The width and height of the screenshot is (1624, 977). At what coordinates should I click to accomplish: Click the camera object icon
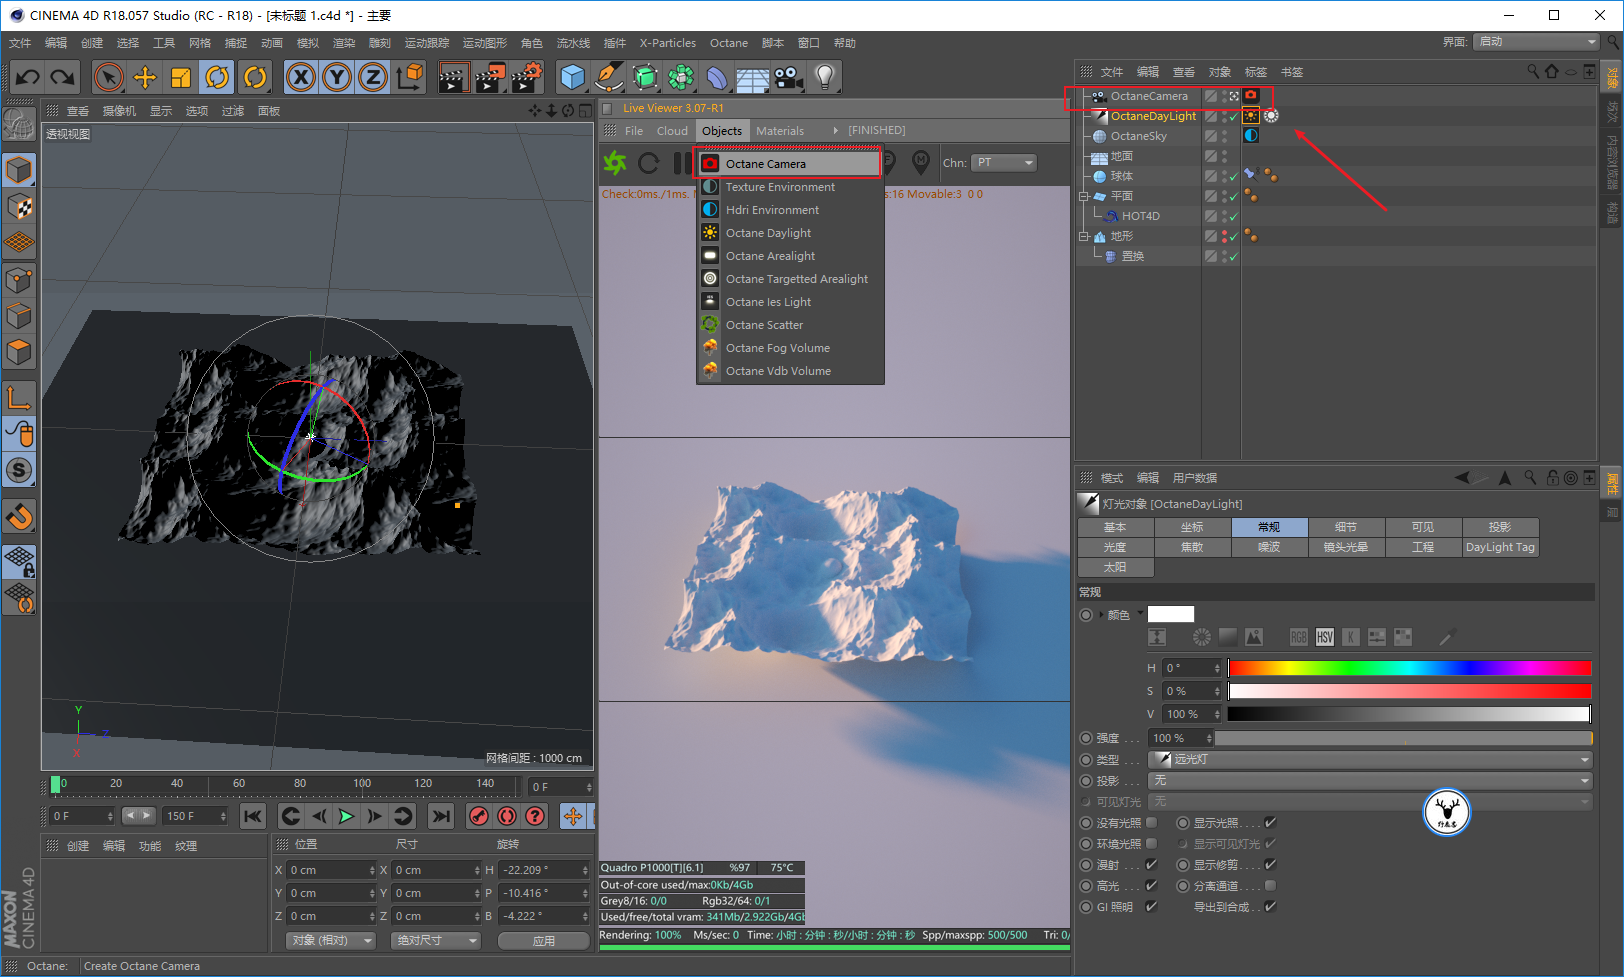(788, 77)
